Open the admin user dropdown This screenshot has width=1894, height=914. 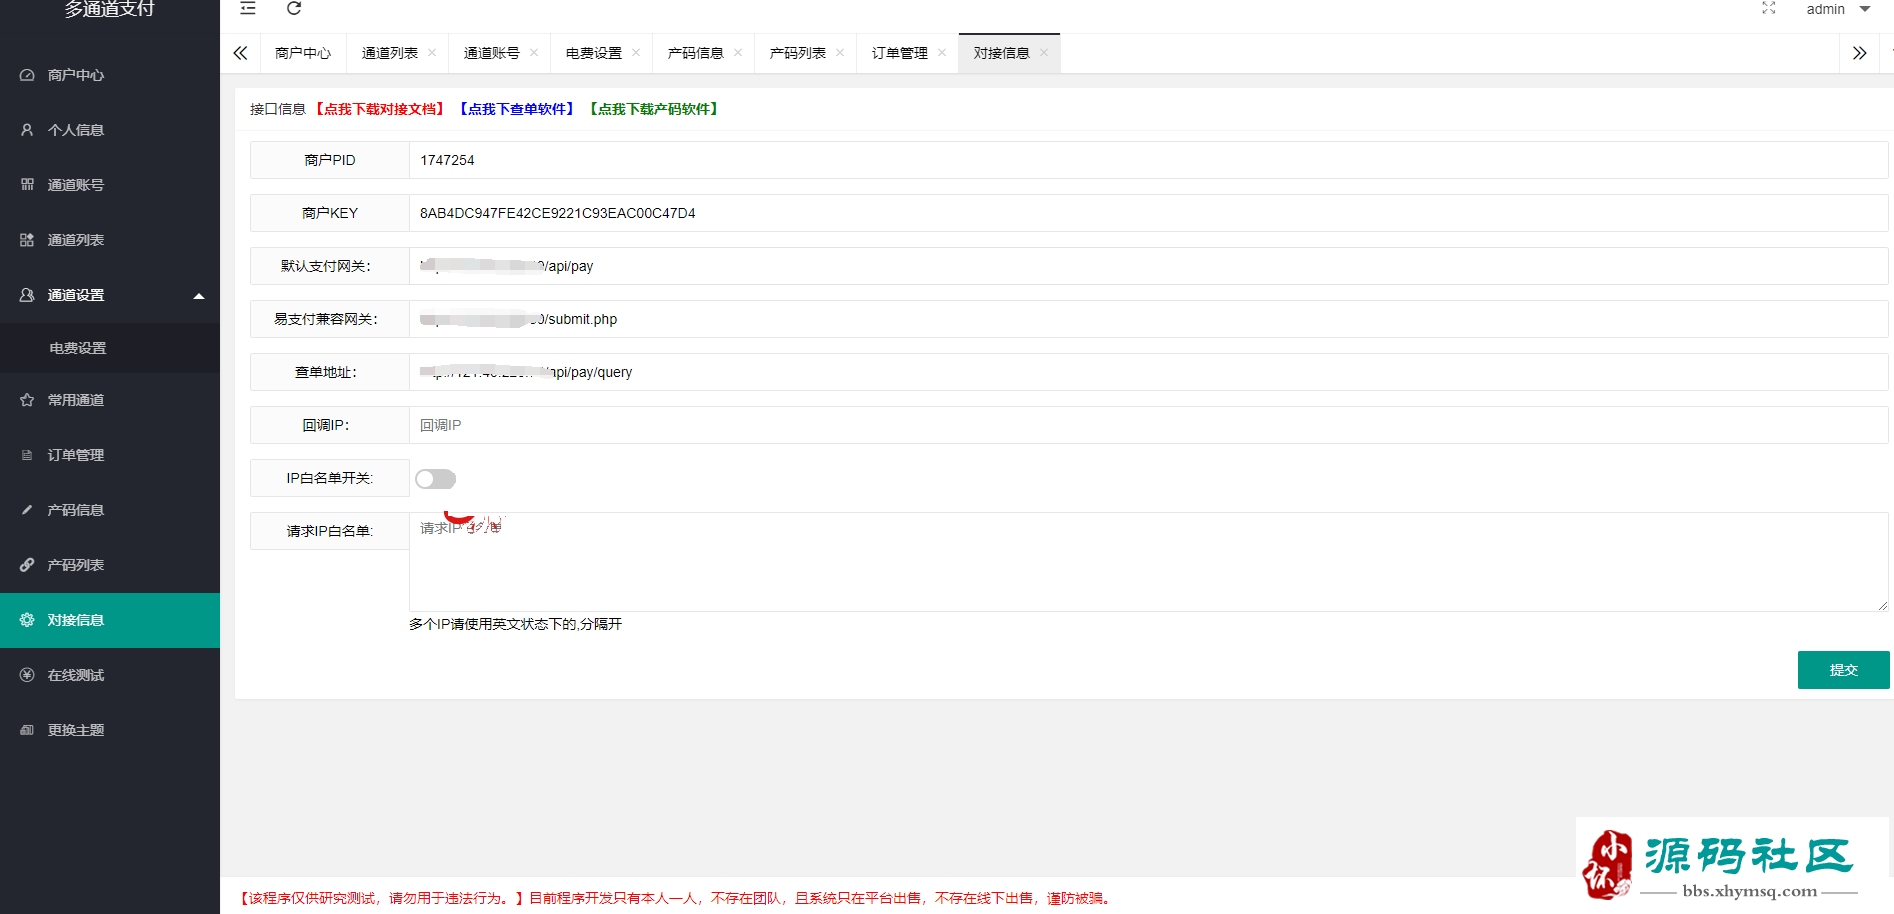pos(1837,10)
